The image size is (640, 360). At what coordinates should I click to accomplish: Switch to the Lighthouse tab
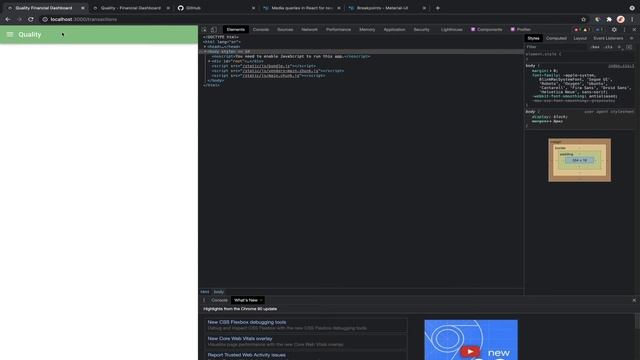tap(452, 29)
